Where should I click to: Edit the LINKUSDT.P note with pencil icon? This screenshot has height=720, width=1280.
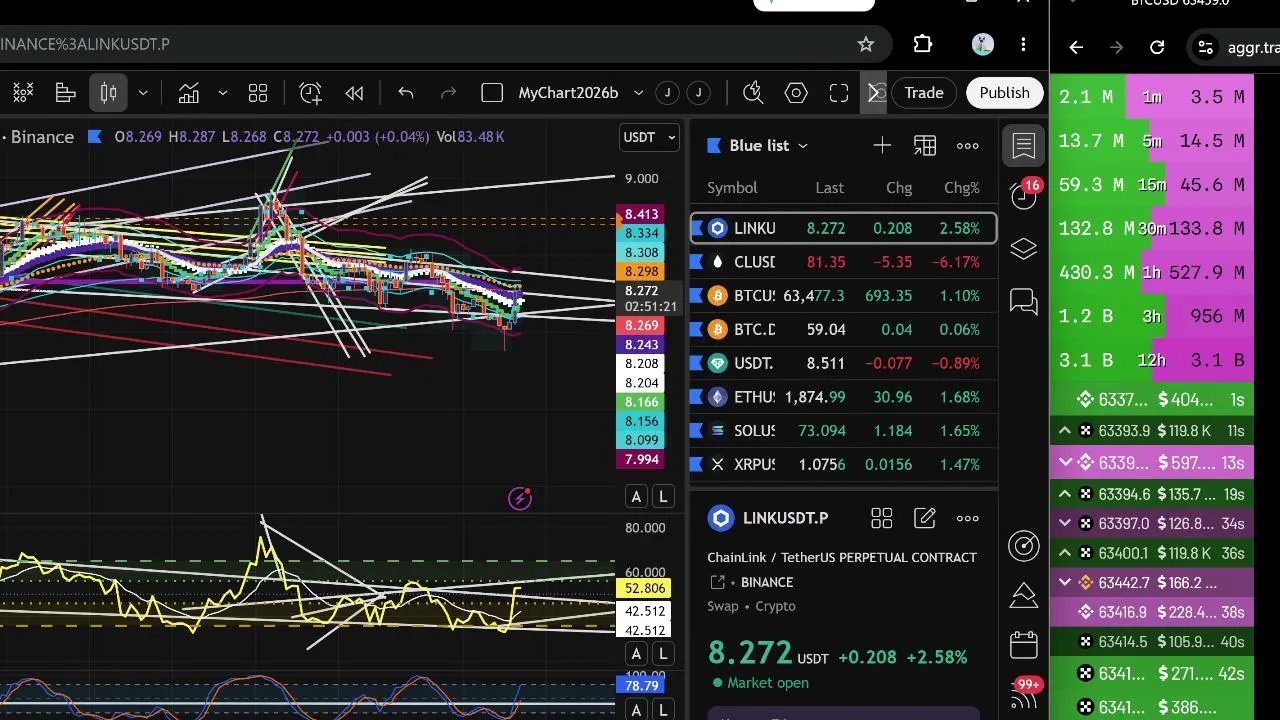point(925,518)
